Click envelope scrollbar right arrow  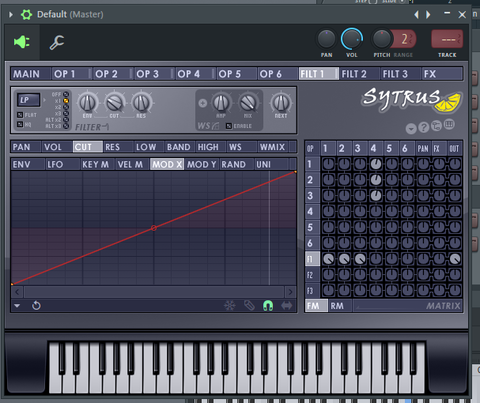290,292
